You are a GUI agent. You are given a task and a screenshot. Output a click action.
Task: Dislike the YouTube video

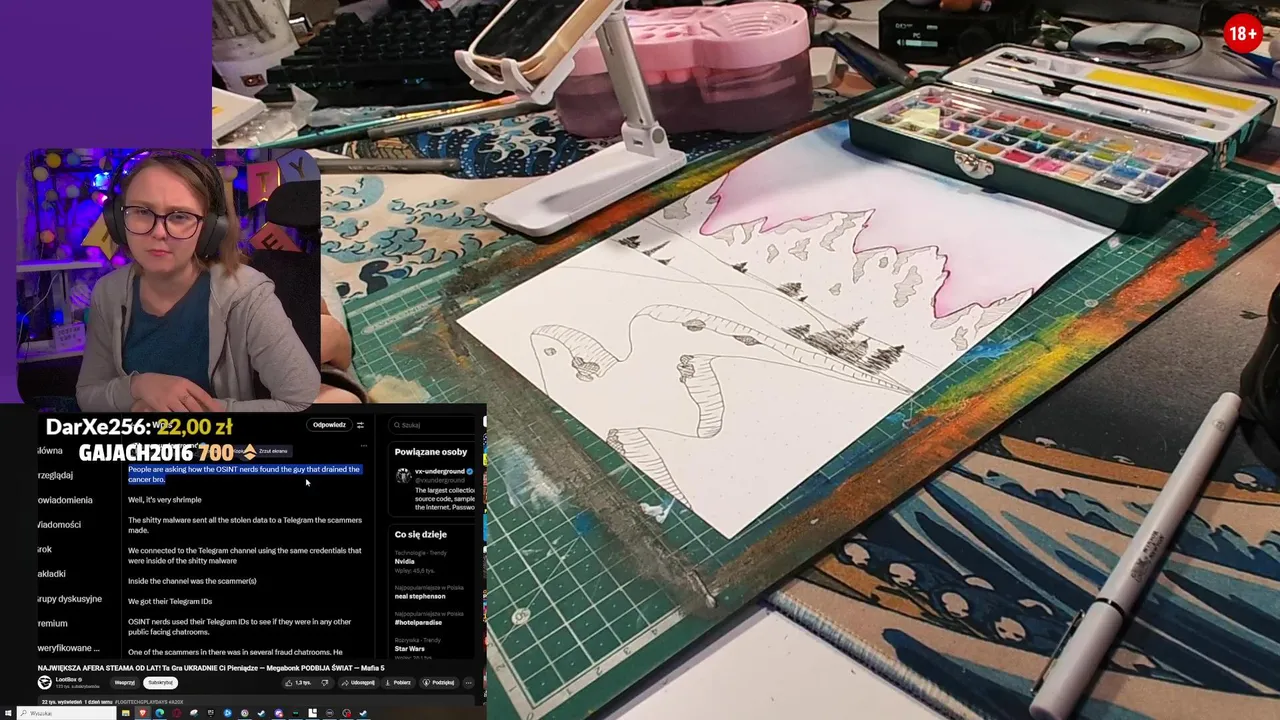tap(325, 682)
